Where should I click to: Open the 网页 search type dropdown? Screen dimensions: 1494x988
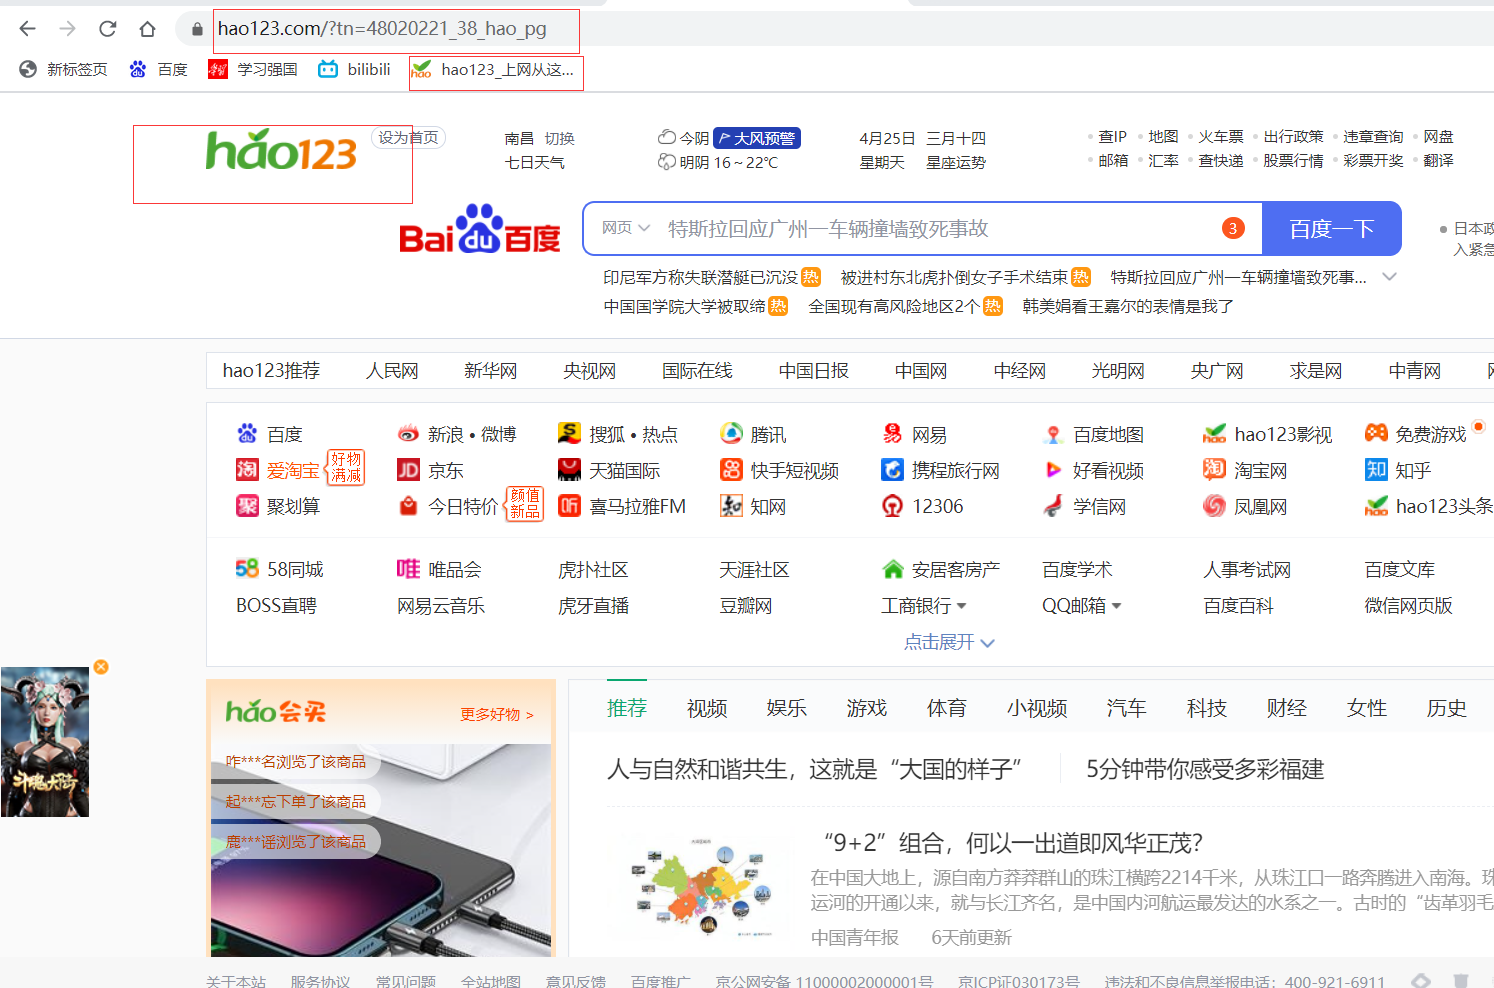(x=626, y=228)
